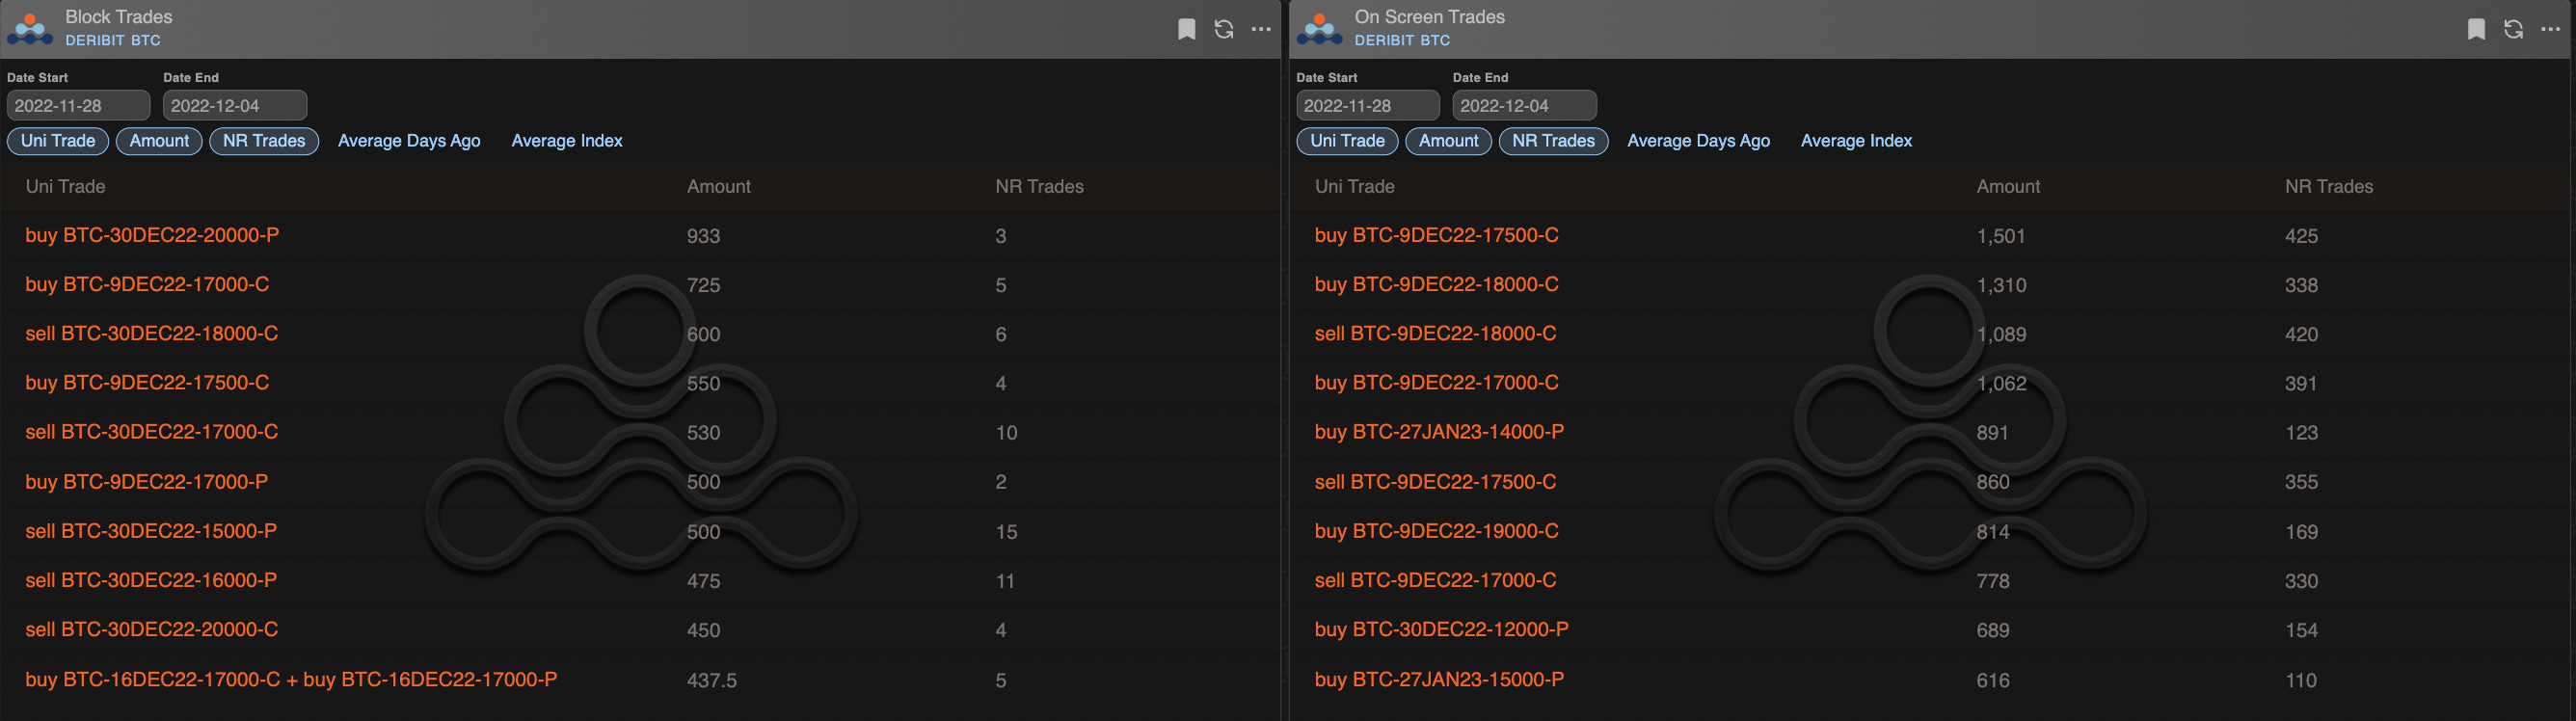Click NR Trades value 425
Viewport: 2576px width, 721px height.
pyautogui.click(x=2300, y=236)
